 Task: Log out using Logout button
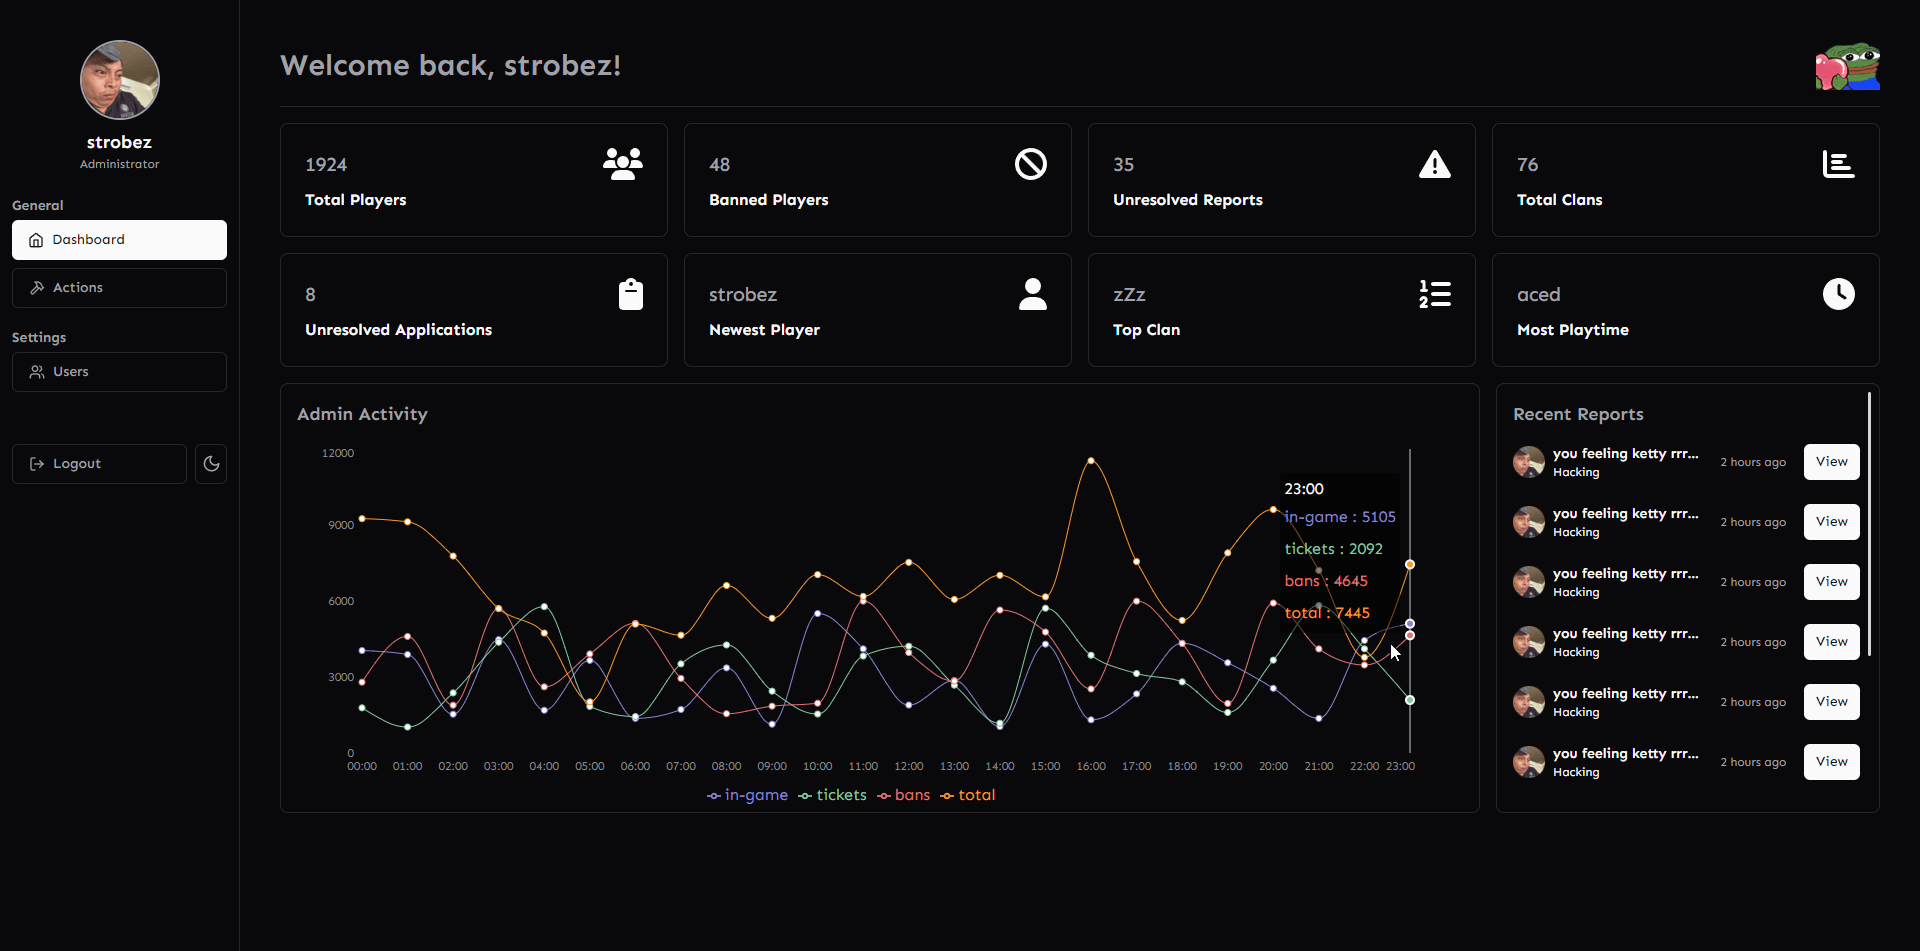point(99,464)
